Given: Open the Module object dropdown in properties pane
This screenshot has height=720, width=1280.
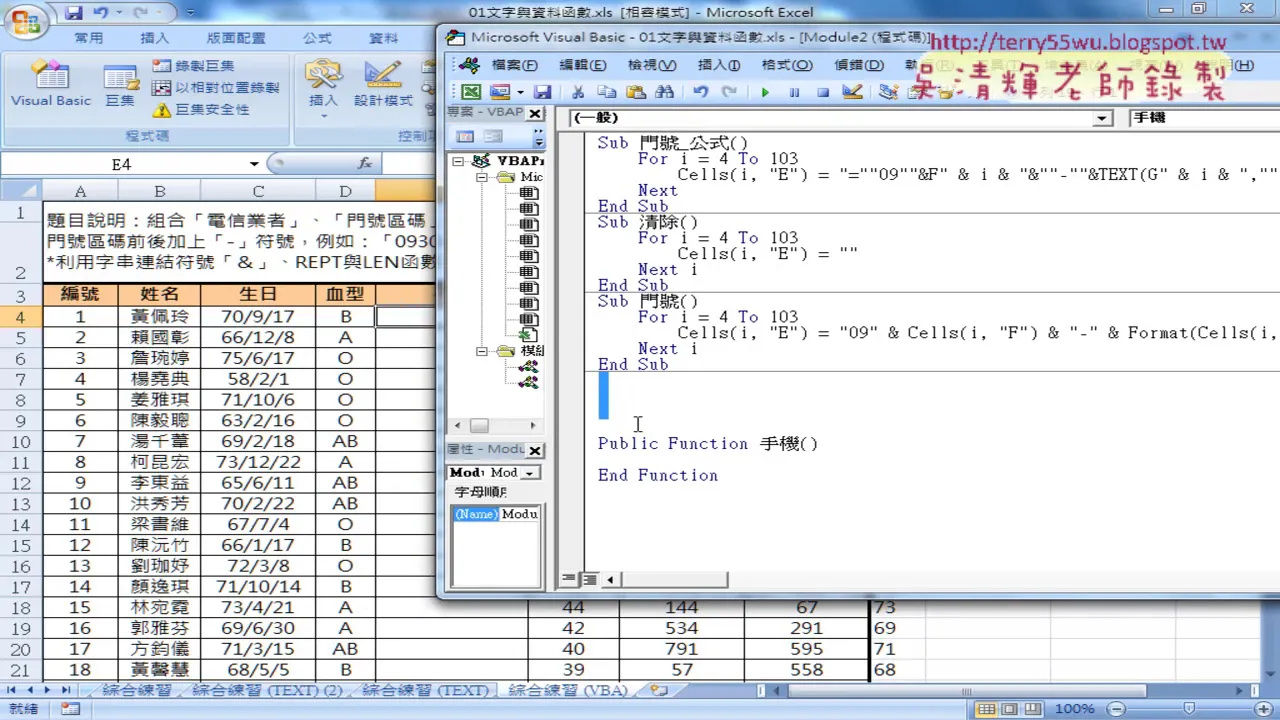Looking at the screenshot, I should (530, 472).
